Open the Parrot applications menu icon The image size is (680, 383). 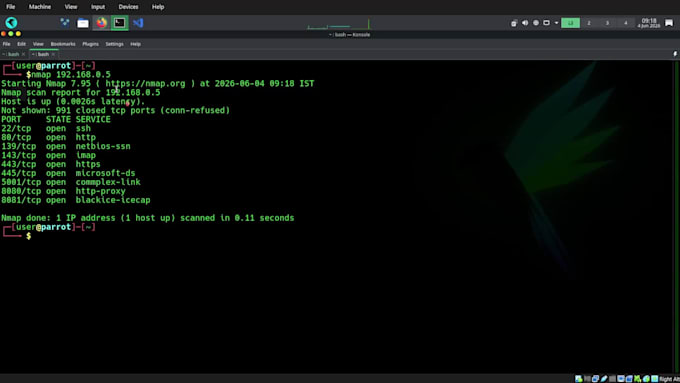tap(11, 23)
